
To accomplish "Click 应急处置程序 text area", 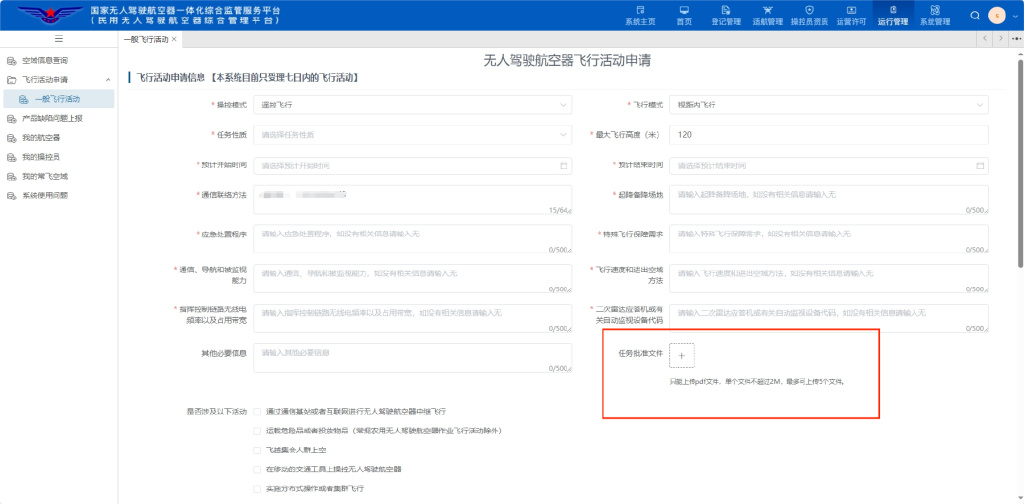I will coord(413,239).
